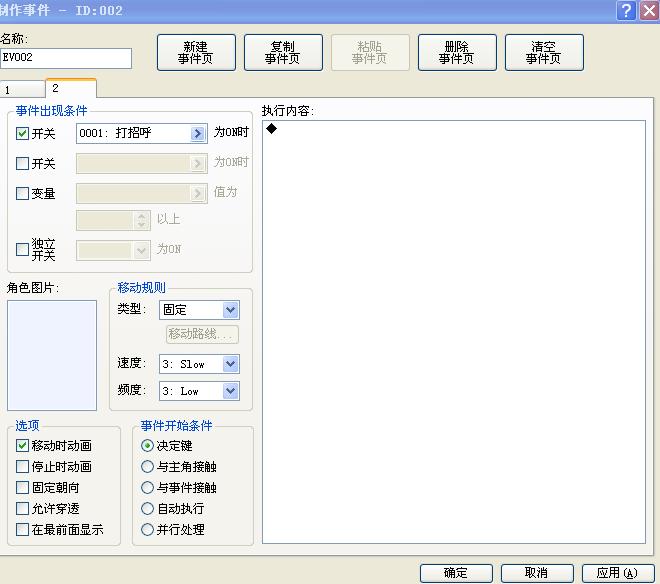Click the 应用(A) button
The width and height of the screenshot is (660, 584).
tap(618, 573)
